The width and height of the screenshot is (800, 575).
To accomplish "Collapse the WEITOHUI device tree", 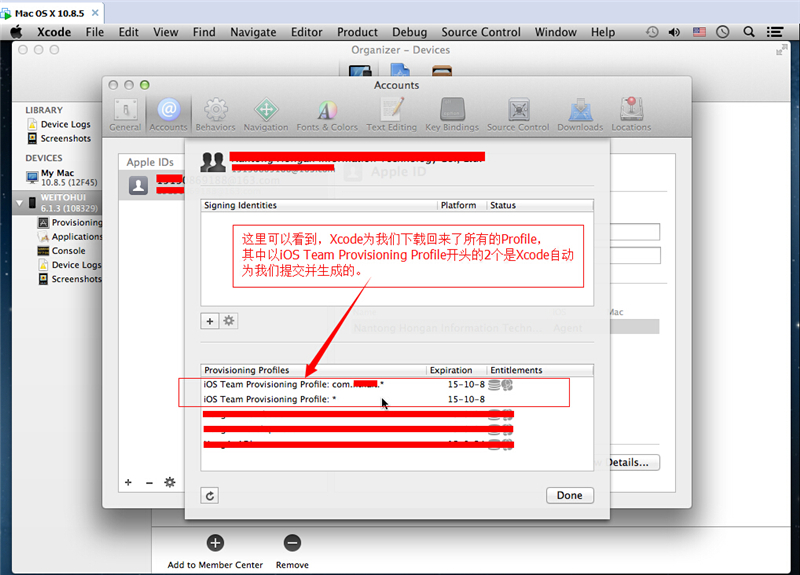I will pos(19,203).
